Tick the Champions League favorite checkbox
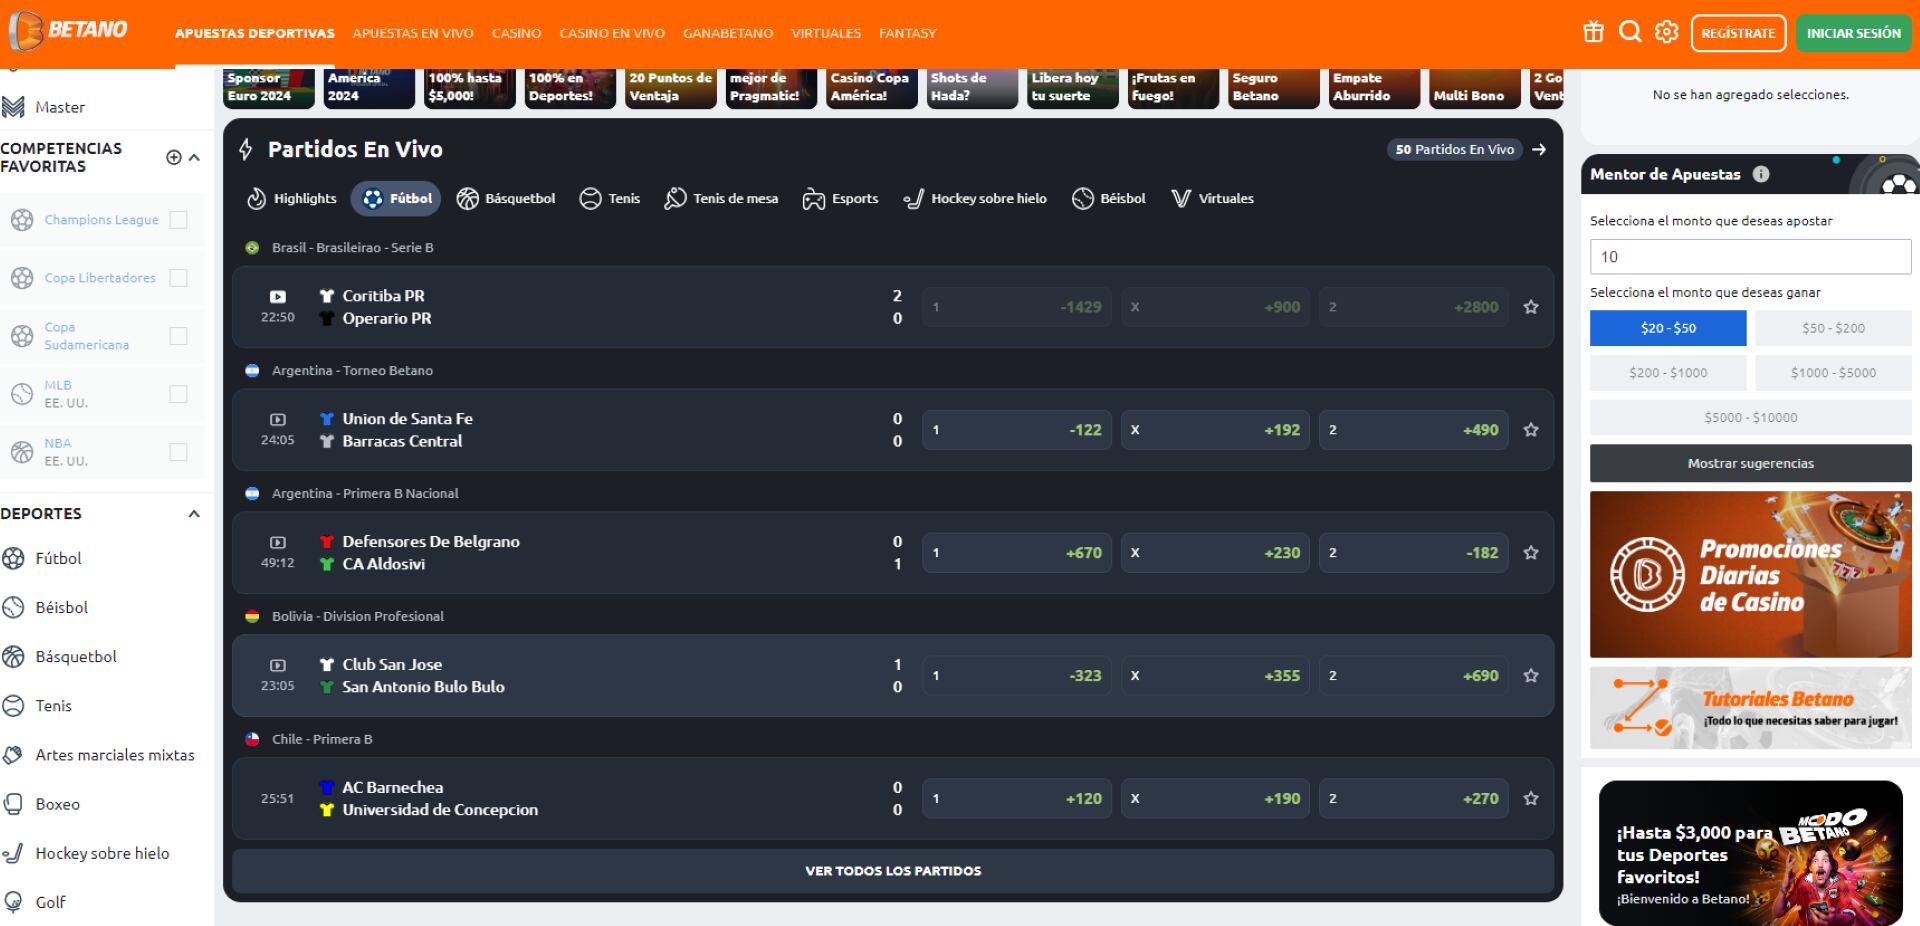The width and height of the screenshot is (1920, 926). tap(179, 220)
